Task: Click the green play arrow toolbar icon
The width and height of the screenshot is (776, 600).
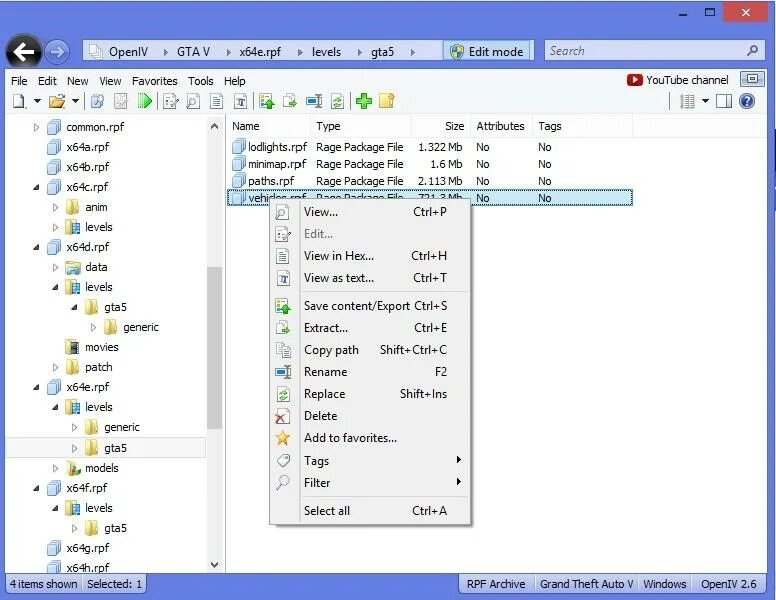Action: 145,101
